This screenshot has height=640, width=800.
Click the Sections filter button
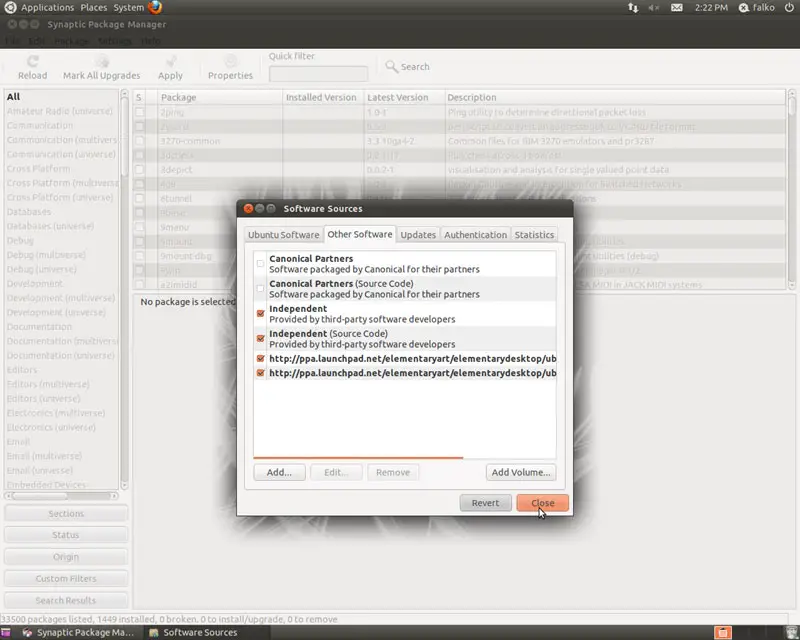pyautogui.click(x=66, y=514)
